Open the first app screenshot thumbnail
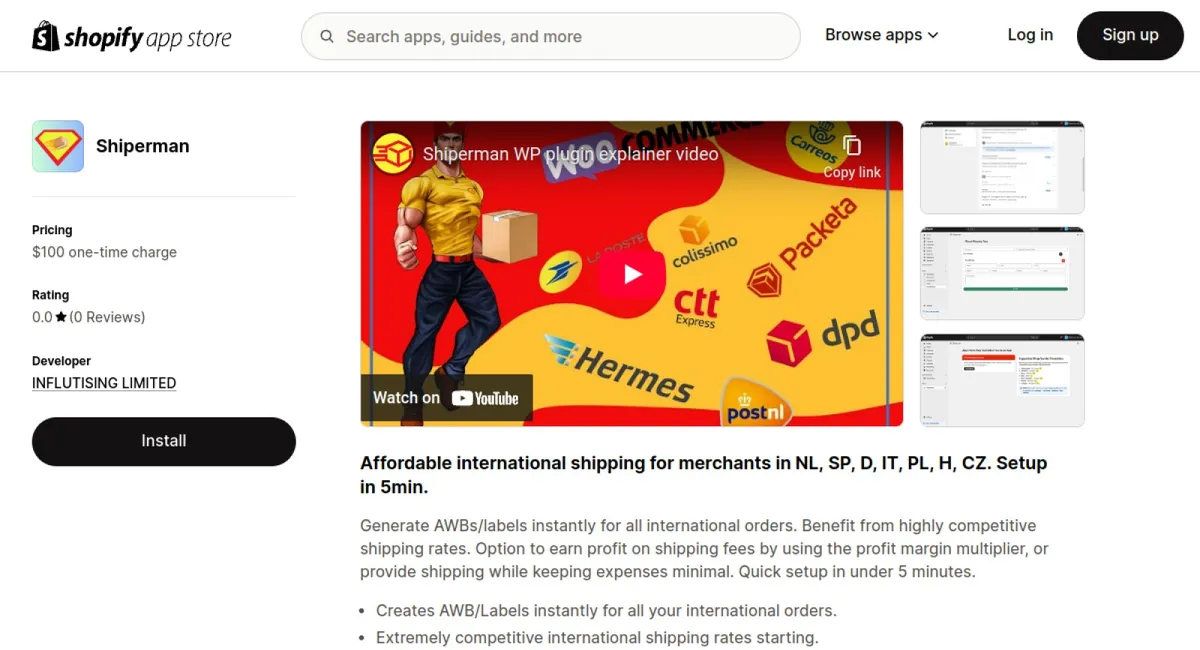The width and height of the screenshot is (1200, 650). coord(1002,167)
